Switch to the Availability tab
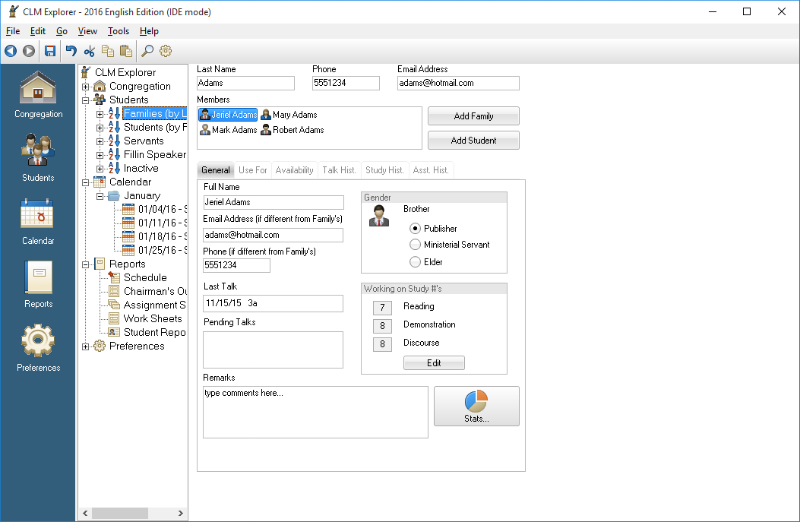This screenshot has height=522, width=800. click(x=294, y=170)
